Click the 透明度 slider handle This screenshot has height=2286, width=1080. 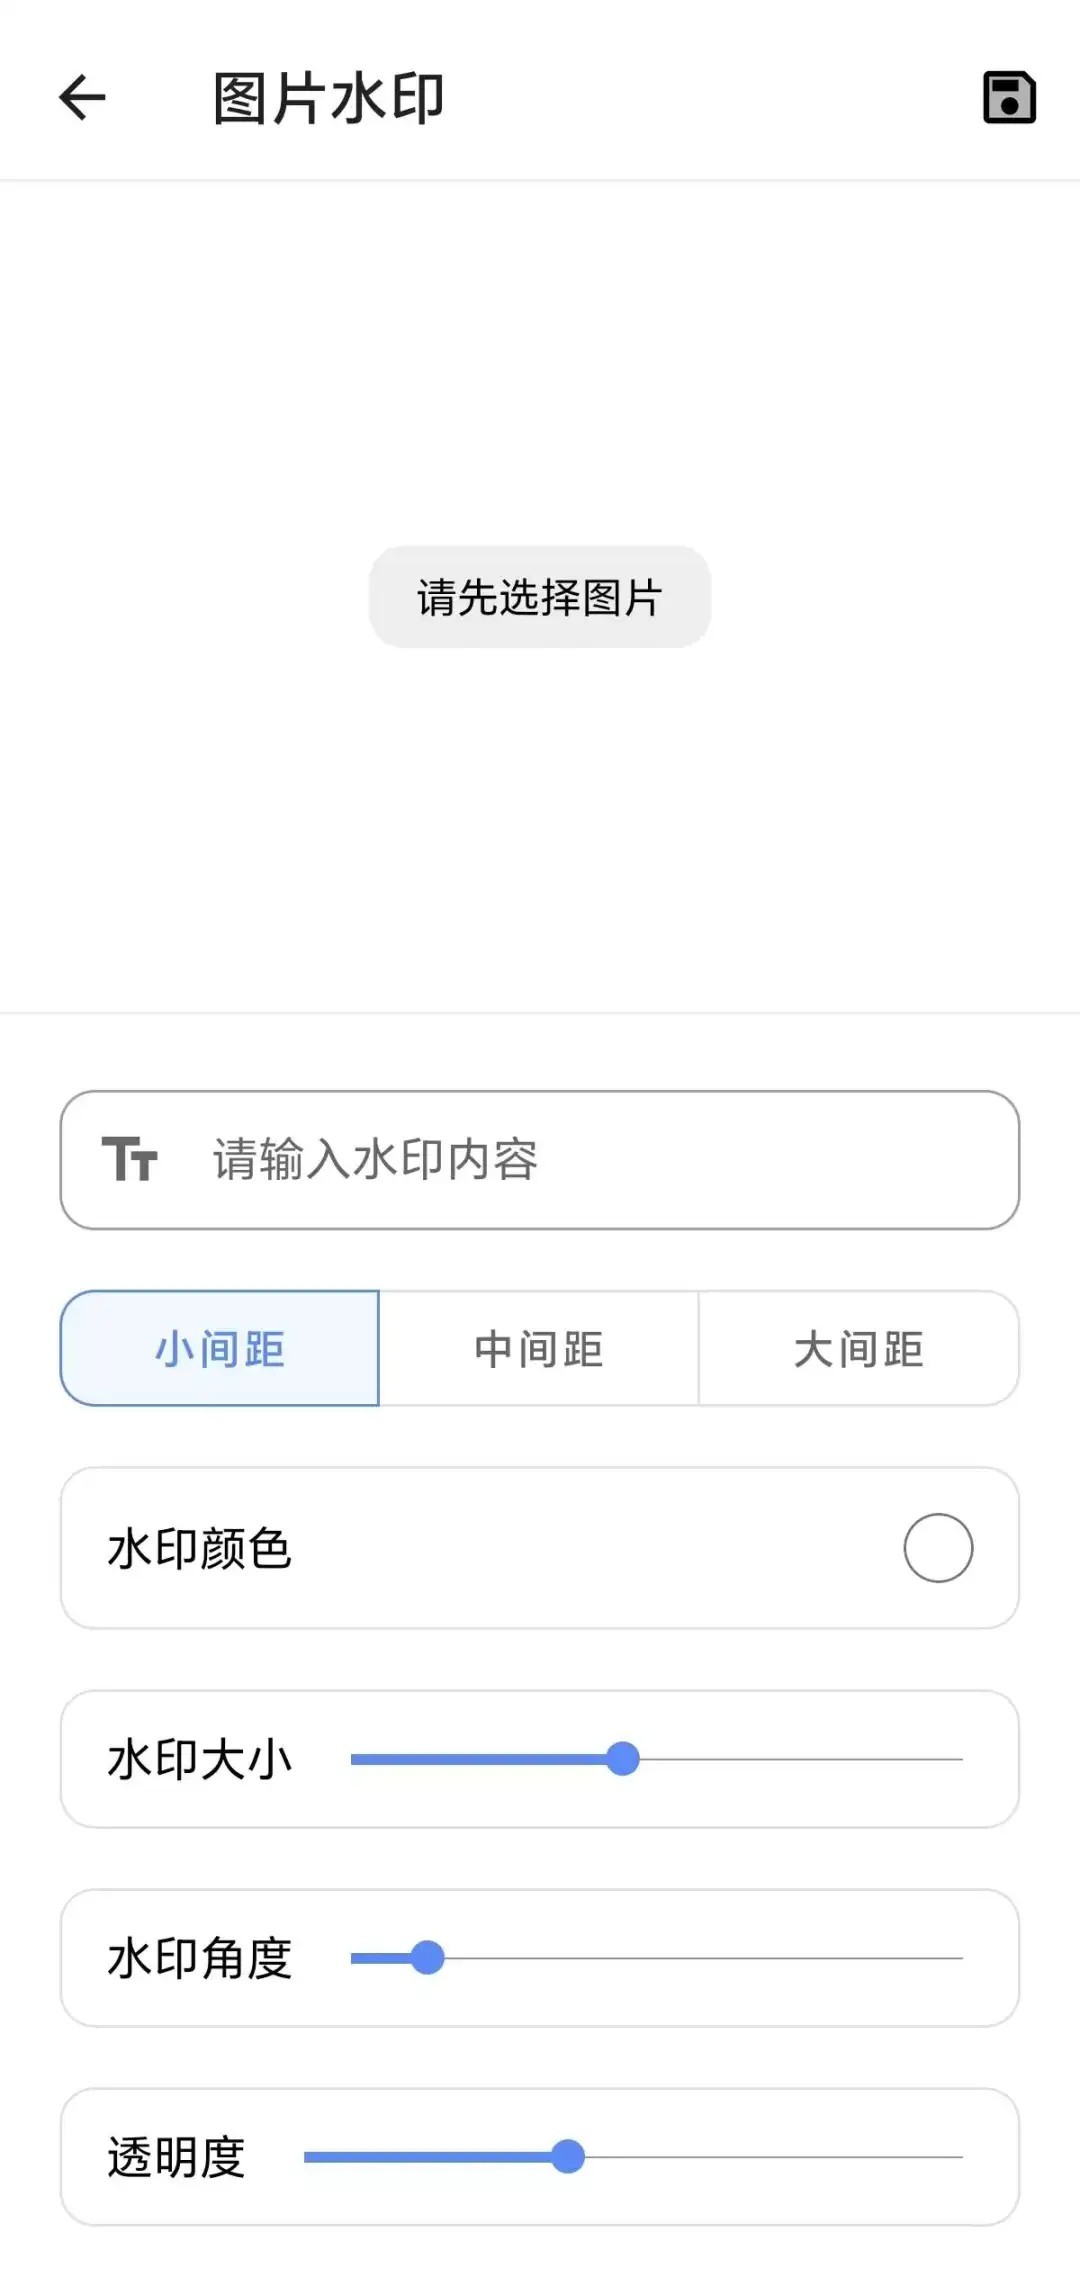point(568,2157)
